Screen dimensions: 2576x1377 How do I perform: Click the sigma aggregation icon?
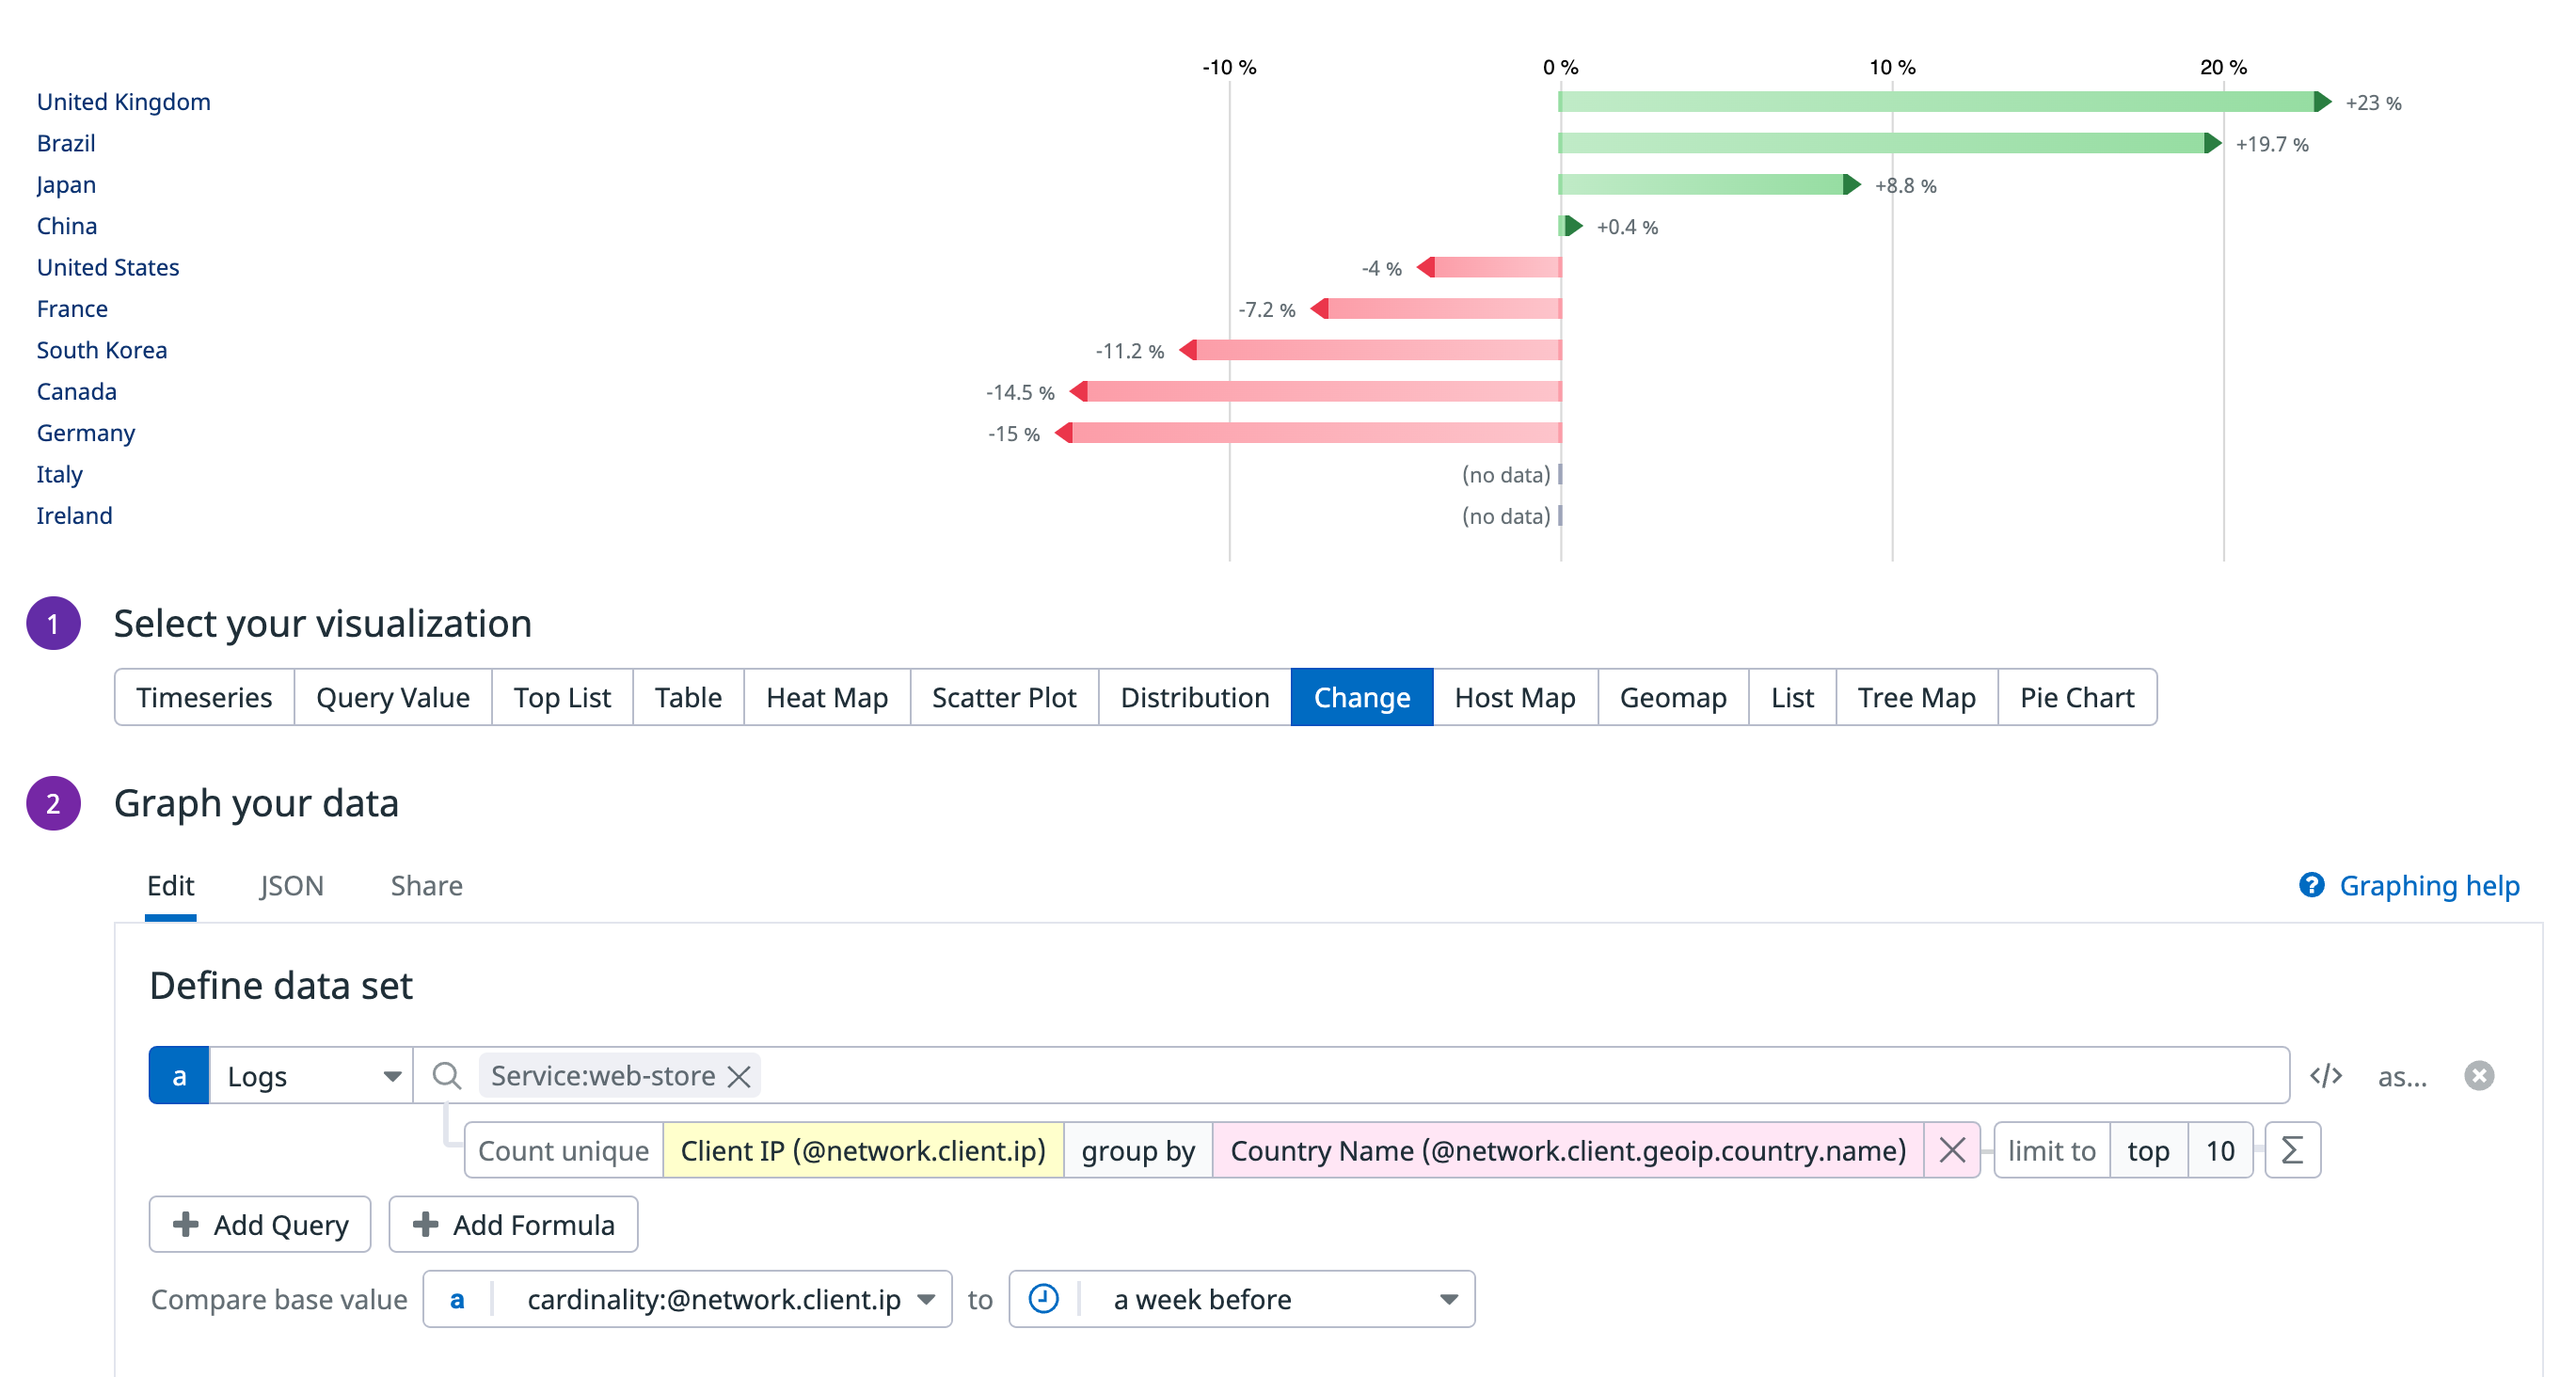pos(2291,1150)
